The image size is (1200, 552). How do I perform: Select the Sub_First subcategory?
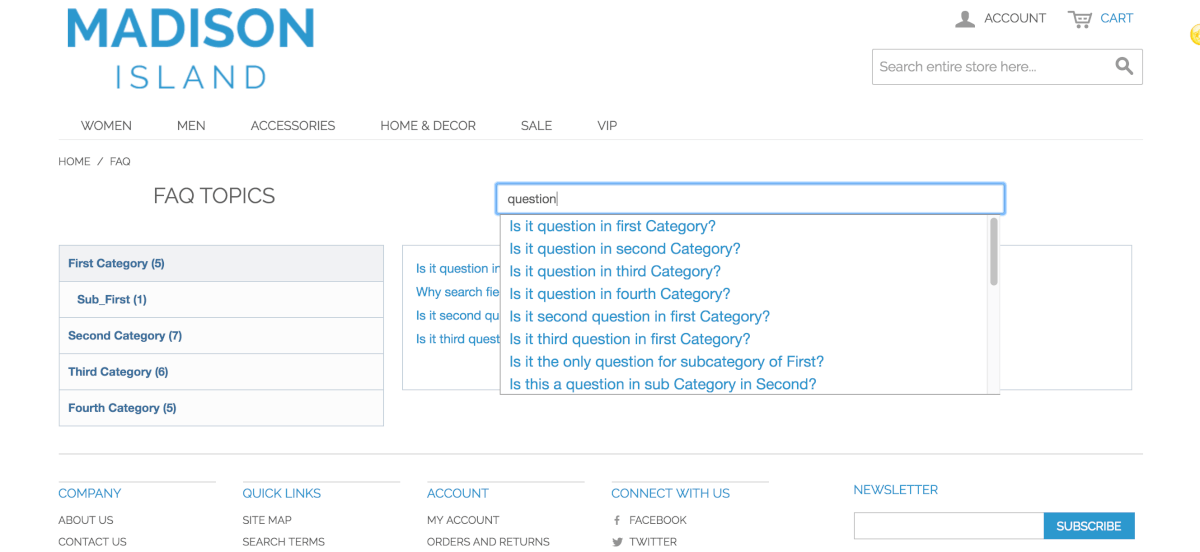pyautogui.click(x=112, y=300)
